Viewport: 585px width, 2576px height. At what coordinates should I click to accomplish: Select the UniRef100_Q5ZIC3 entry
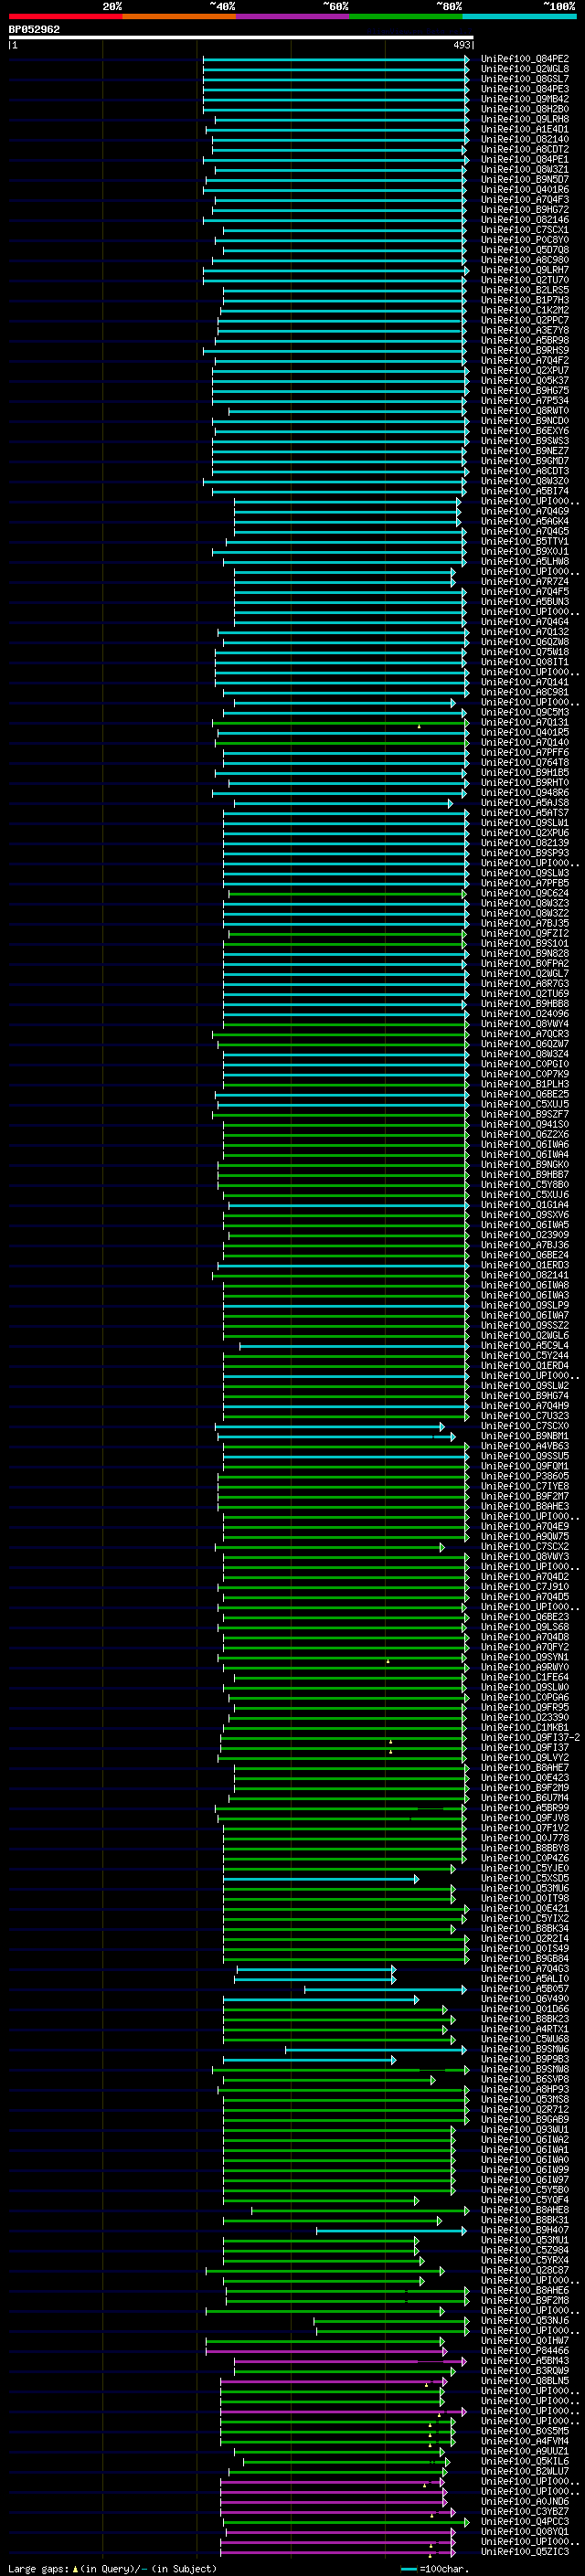click(525, 2552)
